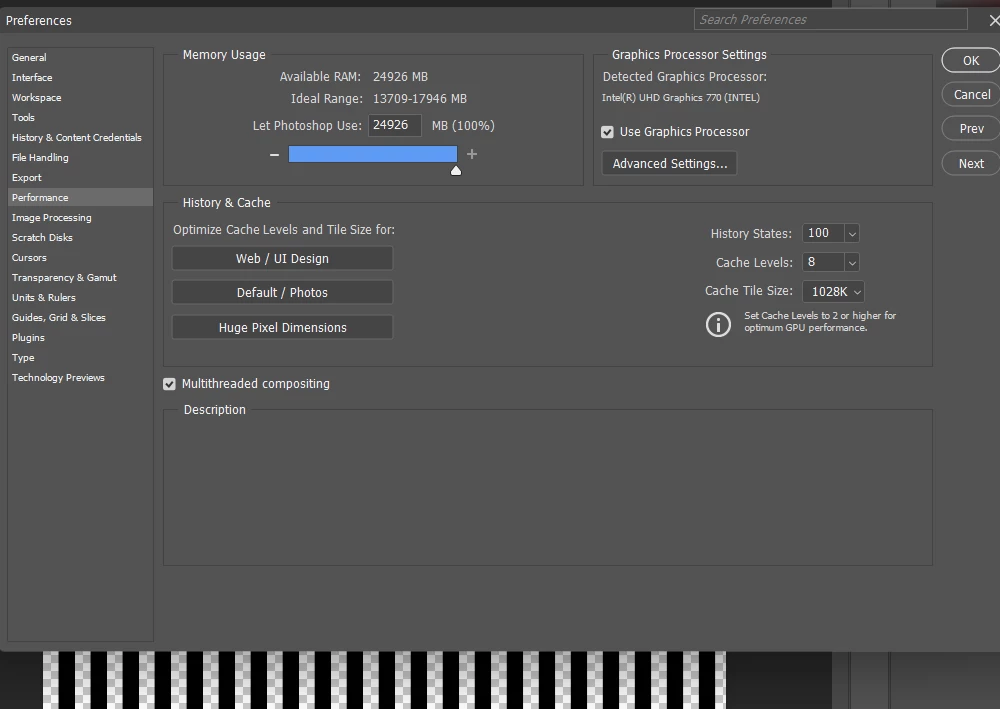Open the Export preferences category
The image size is (1000, 709).
click(27, 177)
